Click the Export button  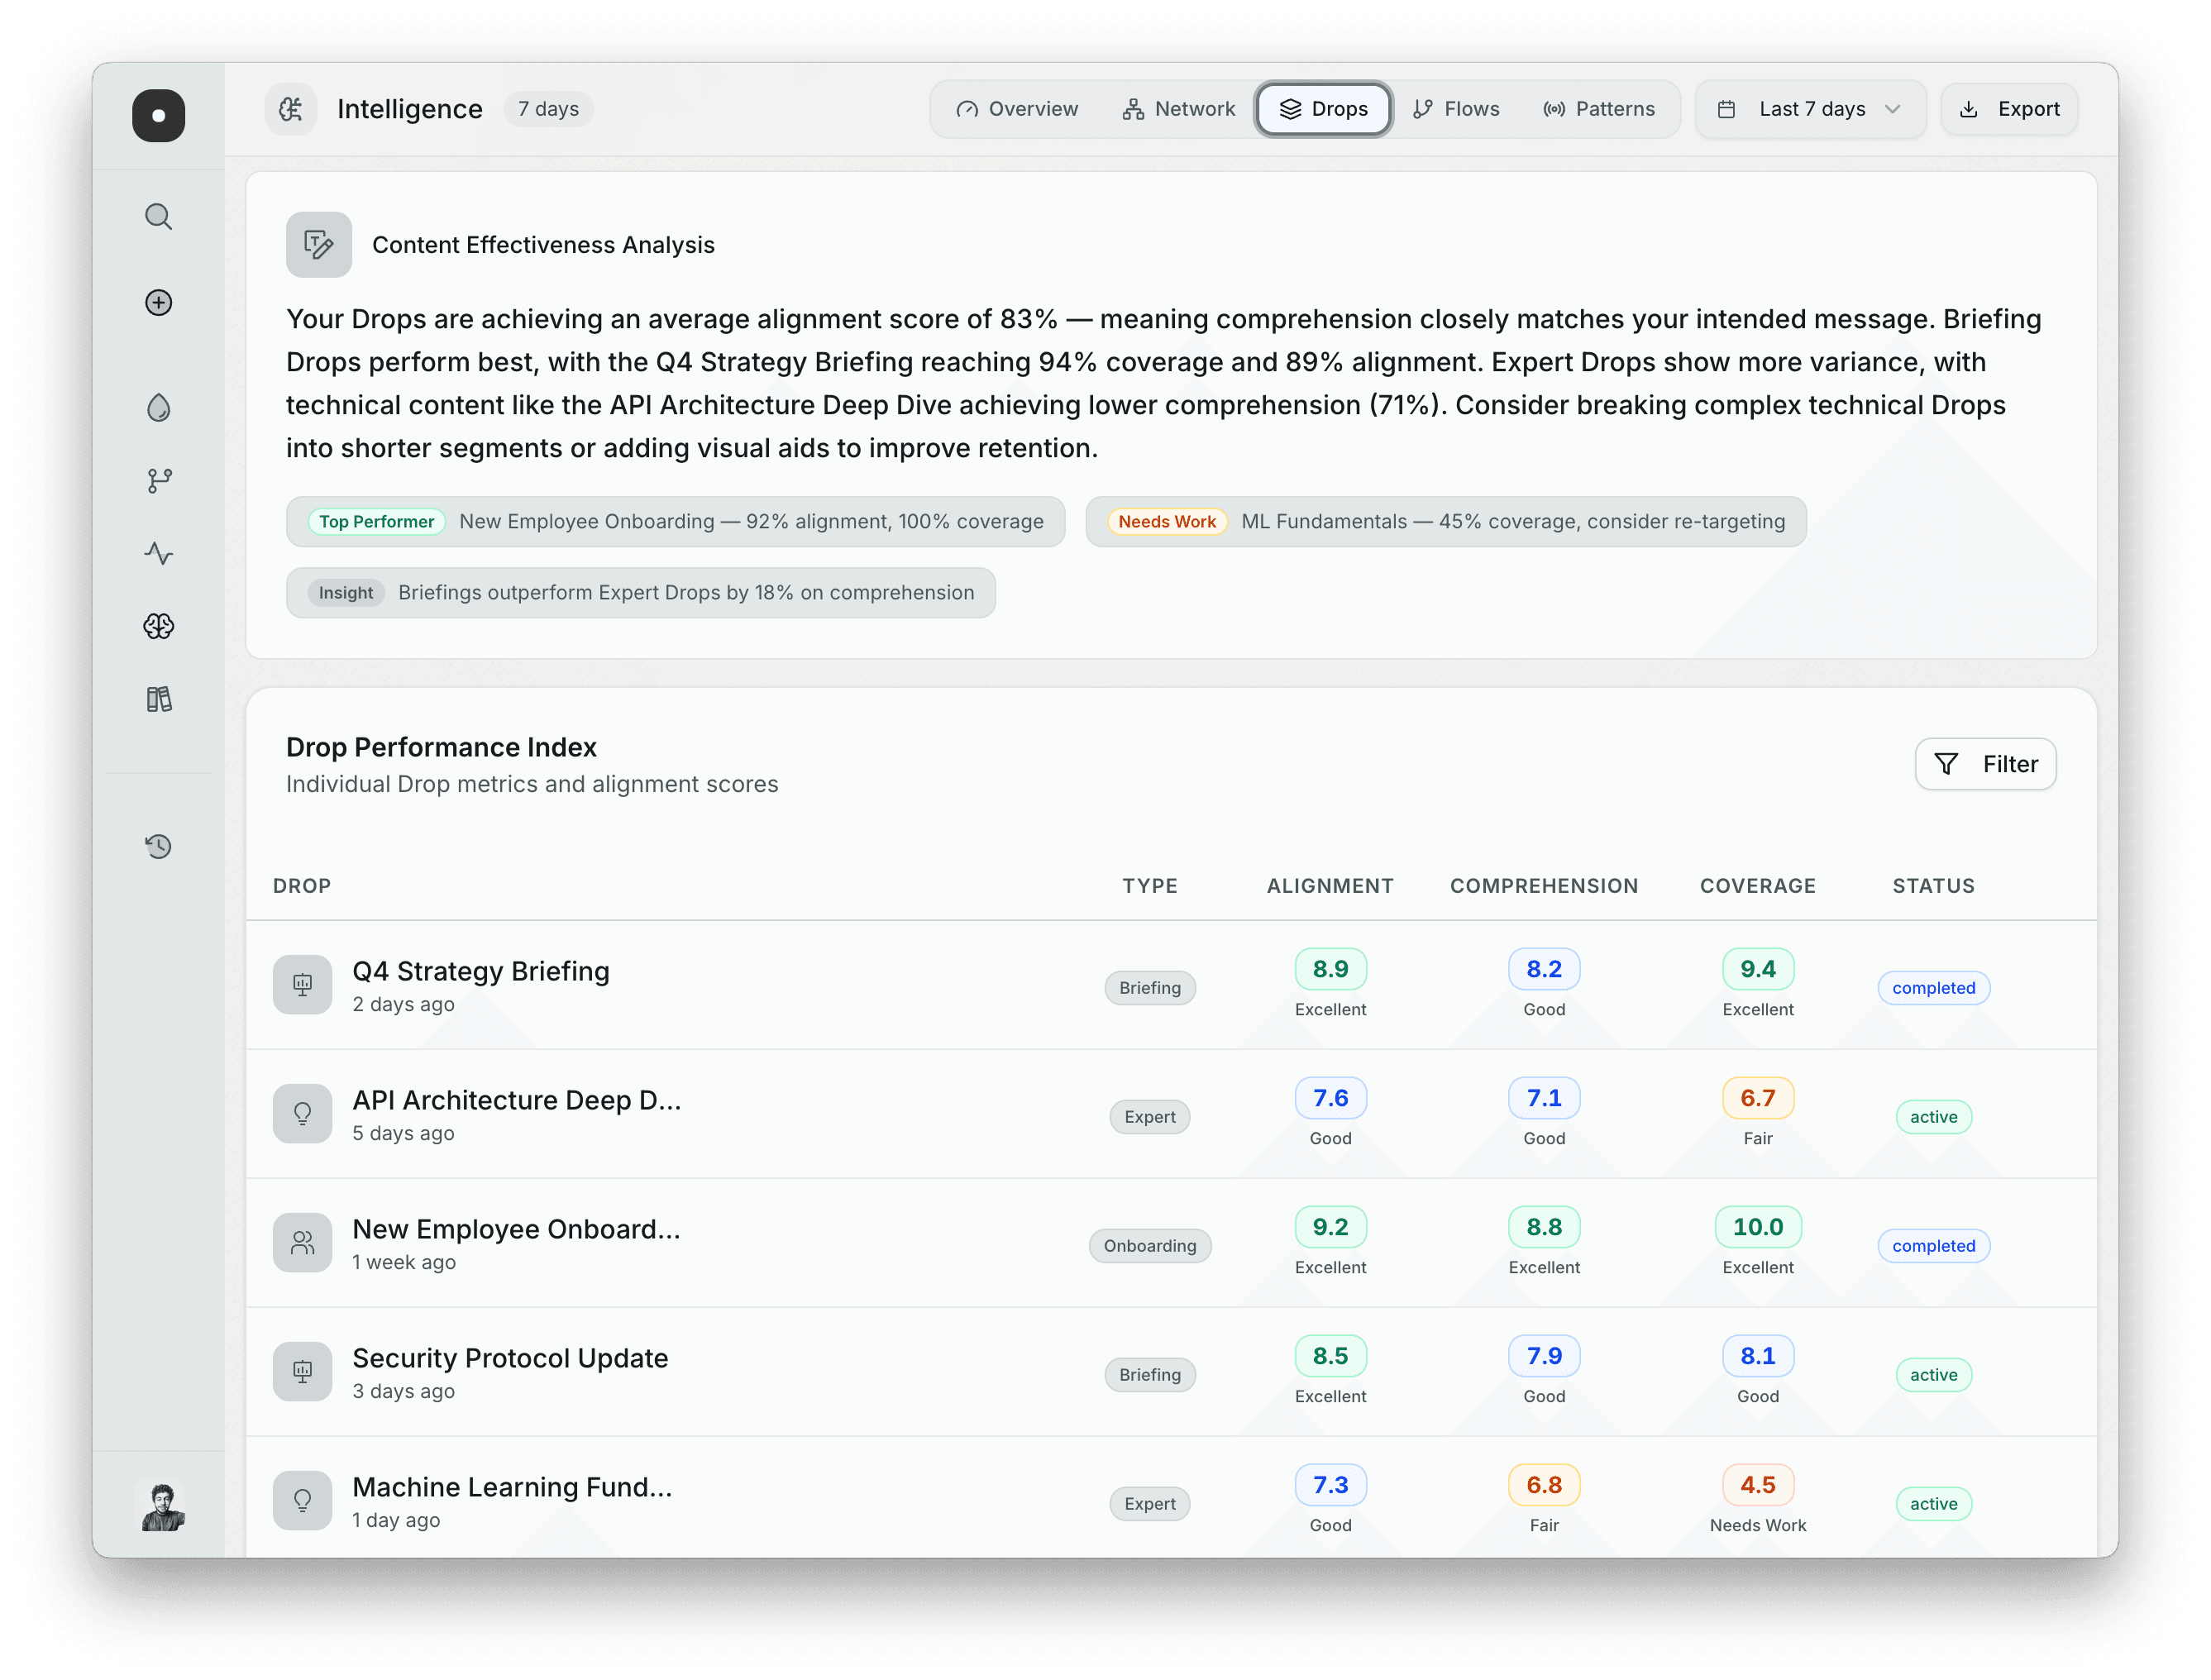[2009, 109]
